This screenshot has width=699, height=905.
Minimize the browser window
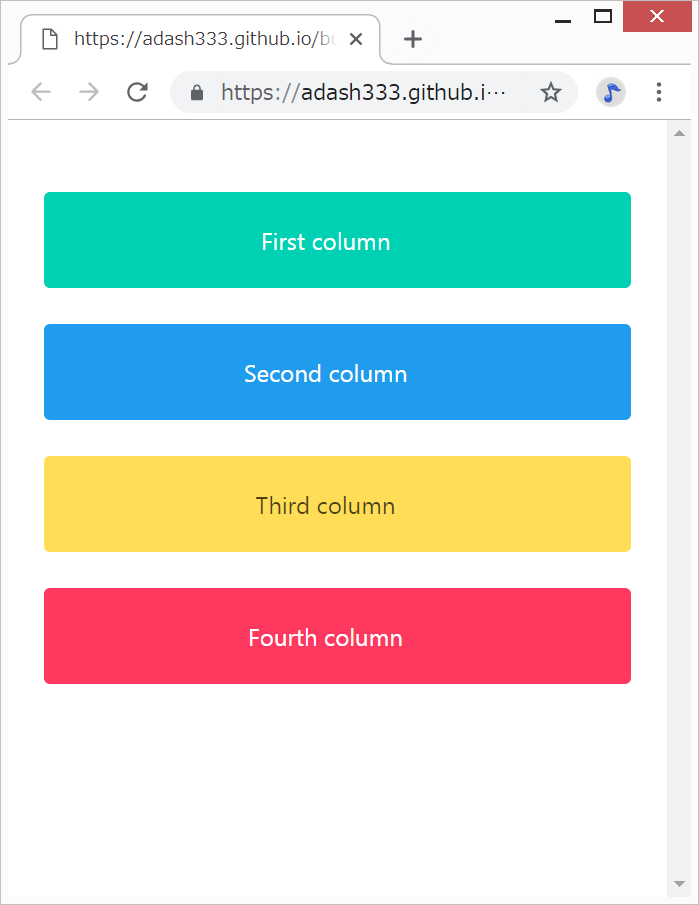pos(563,16)
